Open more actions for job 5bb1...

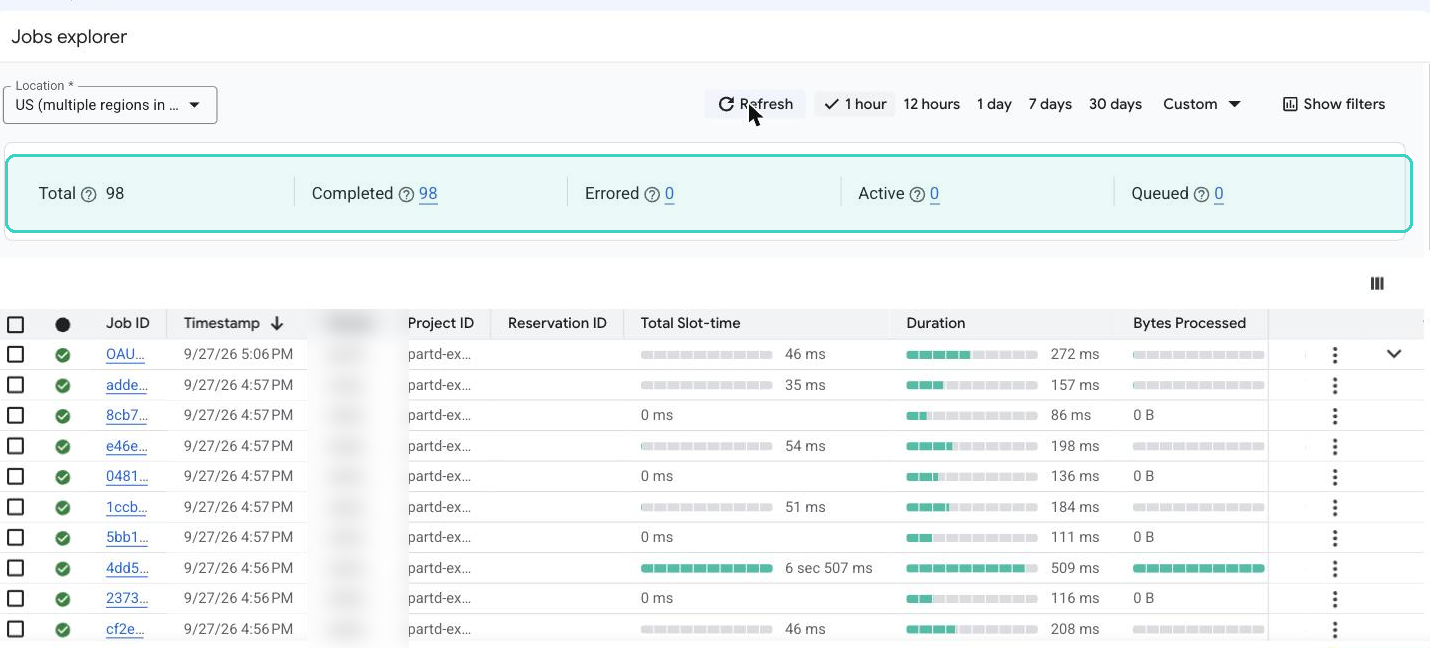[1334, 538]
